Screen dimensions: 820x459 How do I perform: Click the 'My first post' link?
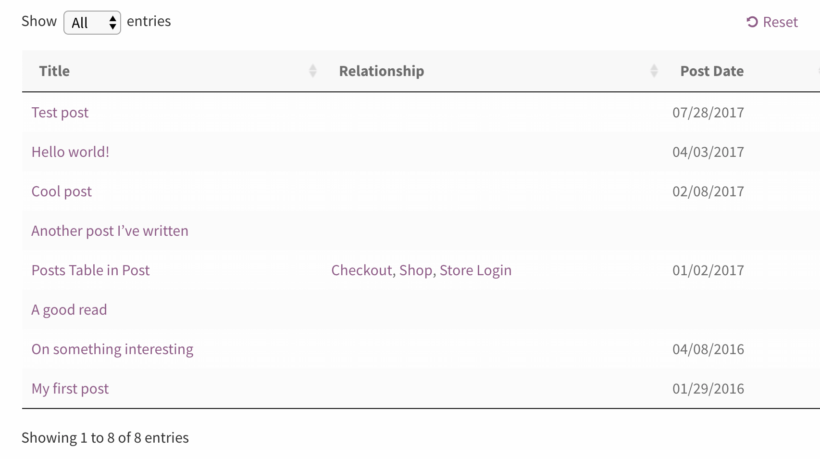pyautogui.click(x=70, y=388)
